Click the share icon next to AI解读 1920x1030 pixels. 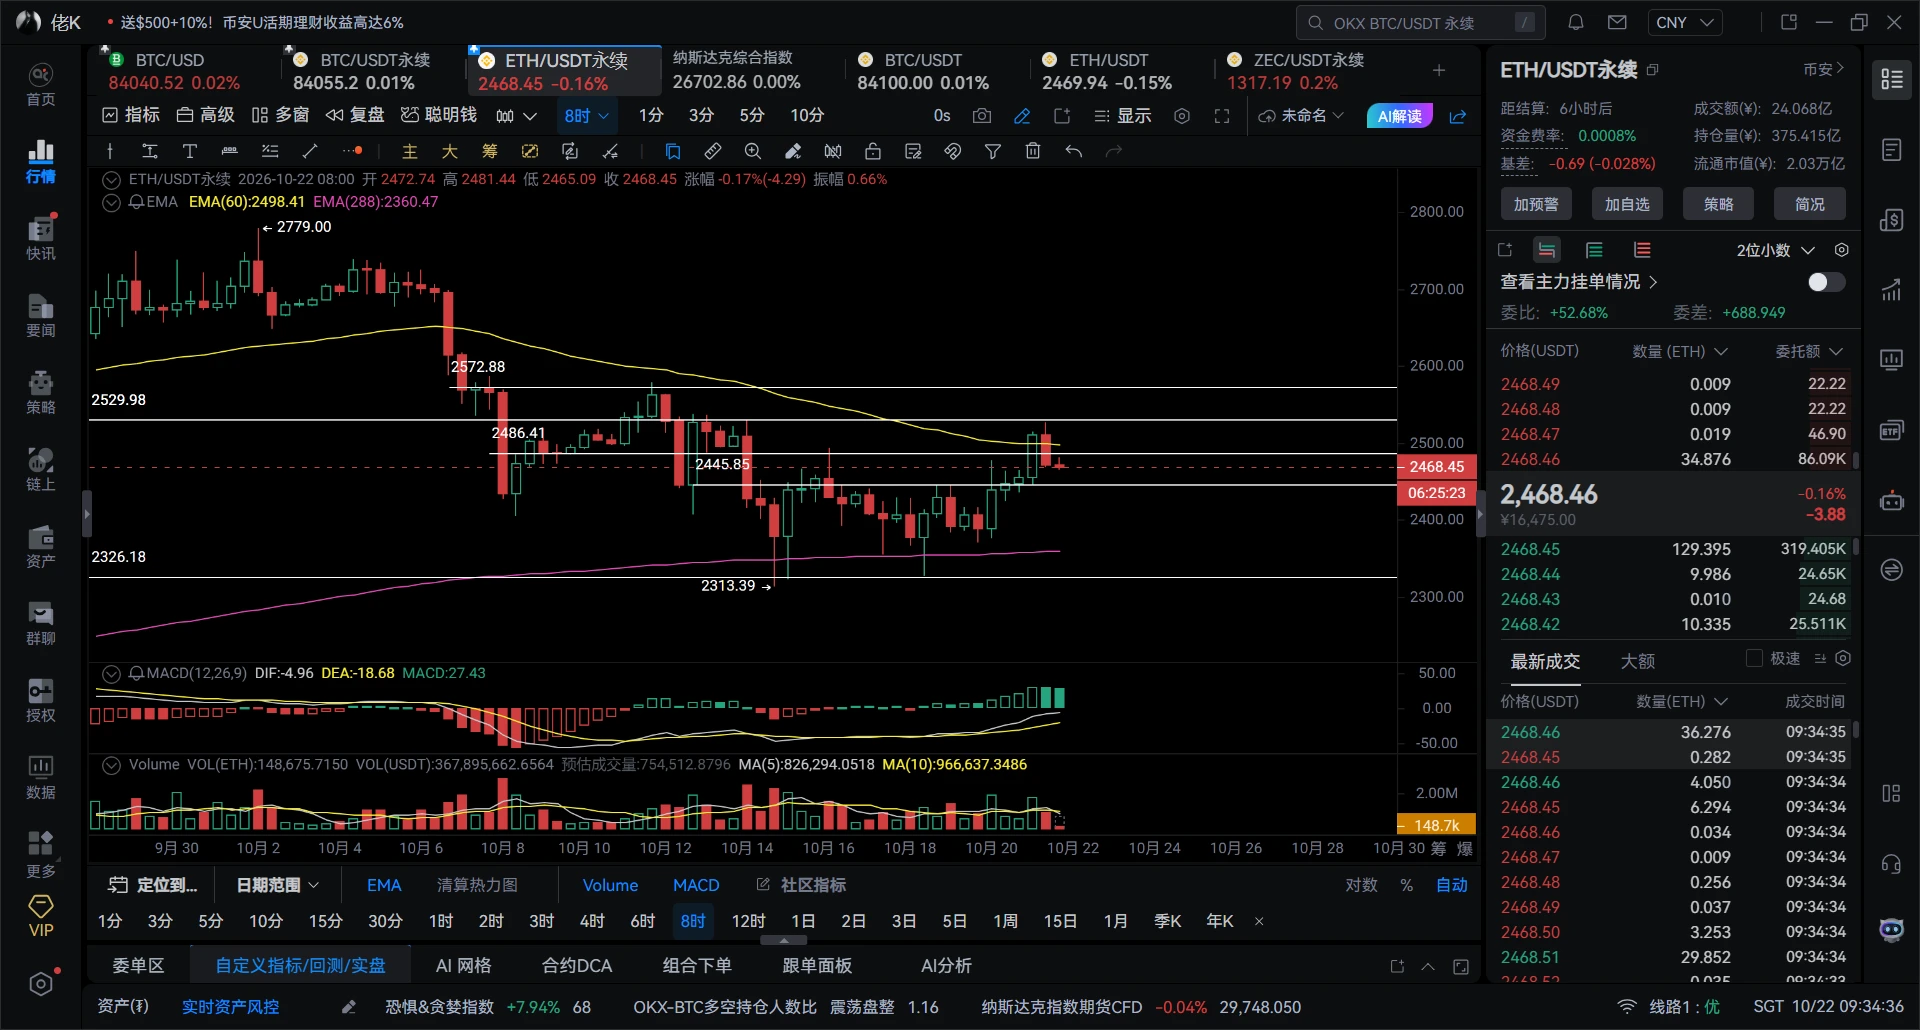click(1458, 116)
